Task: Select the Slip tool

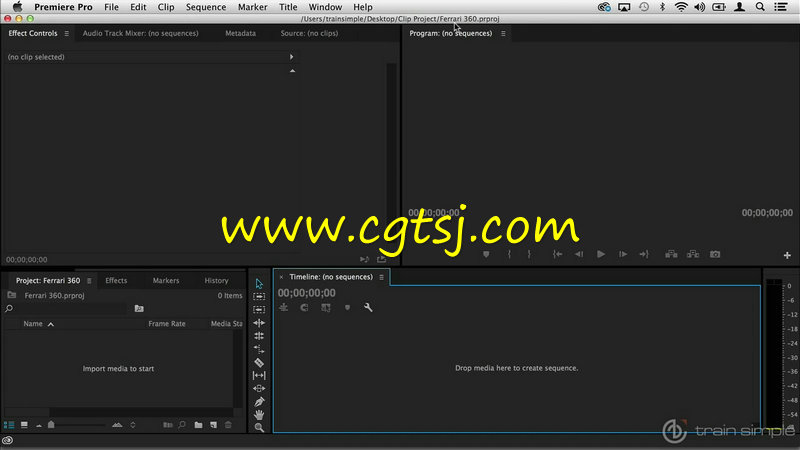Action: (x=259, y=376)
